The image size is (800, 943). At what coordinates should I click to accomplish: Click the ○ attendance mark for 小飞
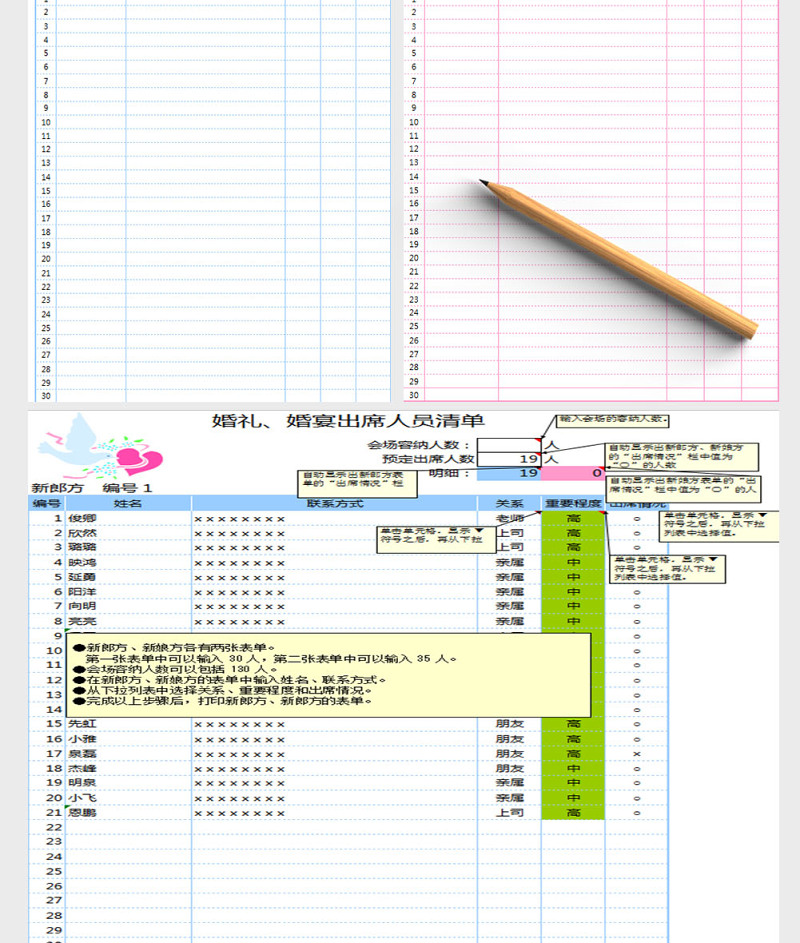(x=637, y=798)
